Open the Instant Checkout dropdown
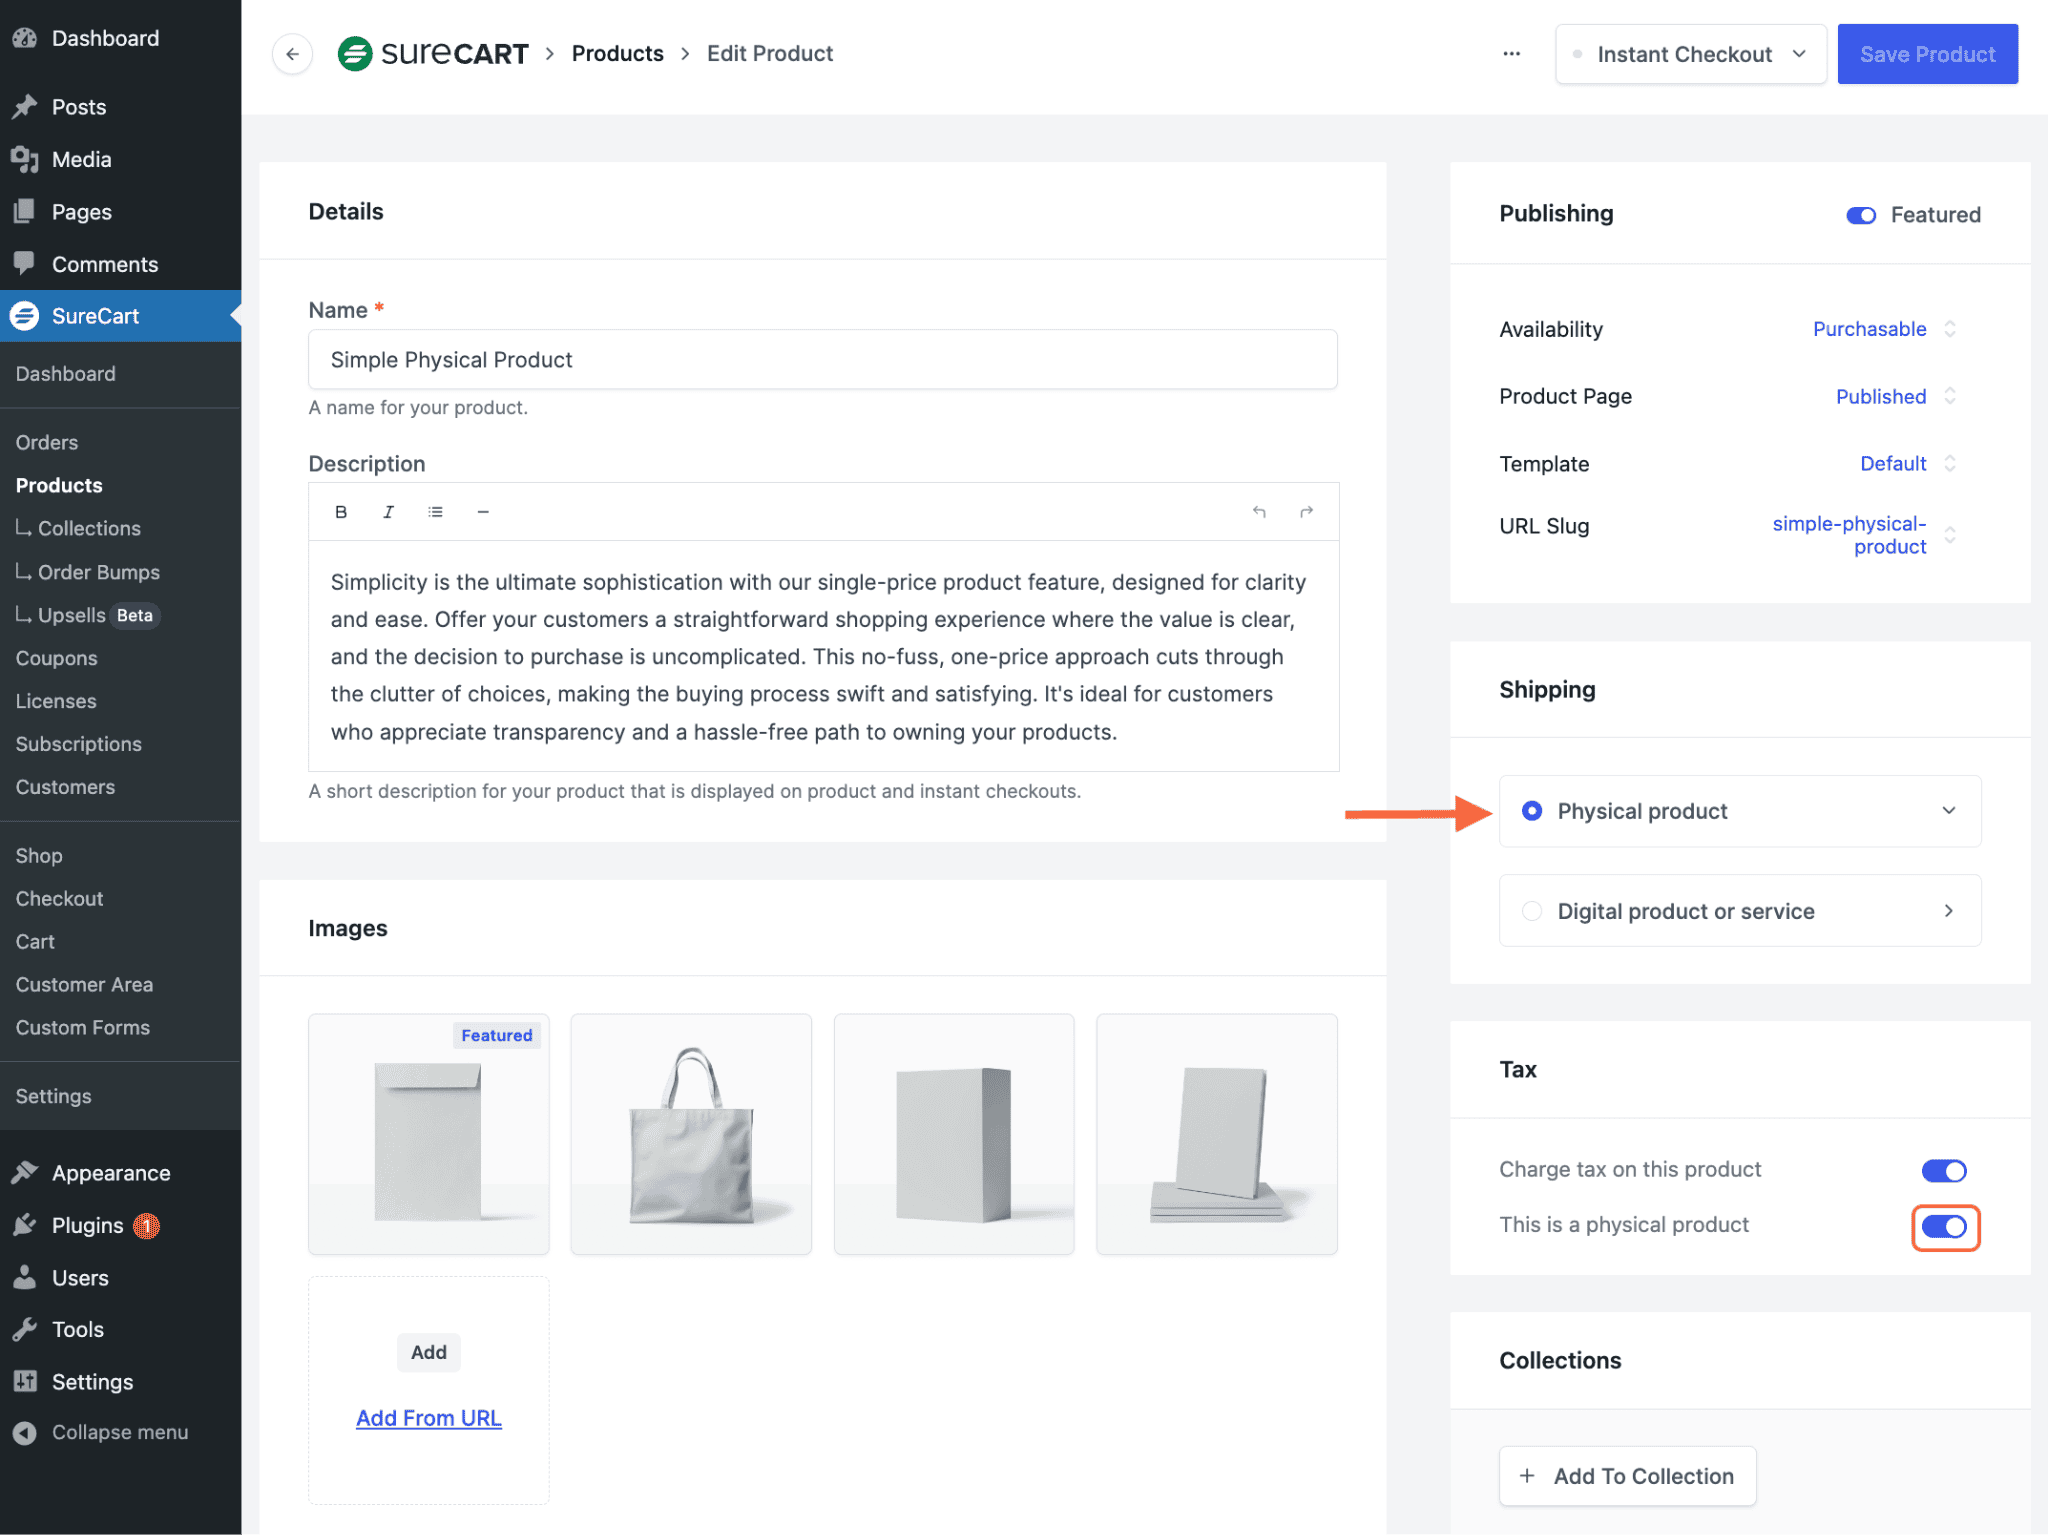 1690,54
